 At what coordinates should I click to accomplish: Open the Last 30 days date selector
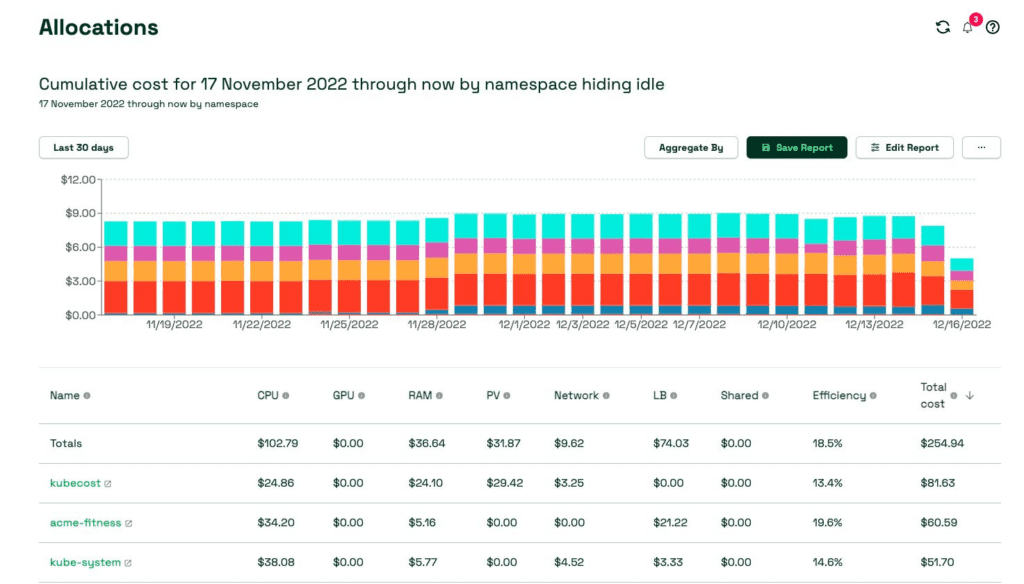(x=84, y=148)
